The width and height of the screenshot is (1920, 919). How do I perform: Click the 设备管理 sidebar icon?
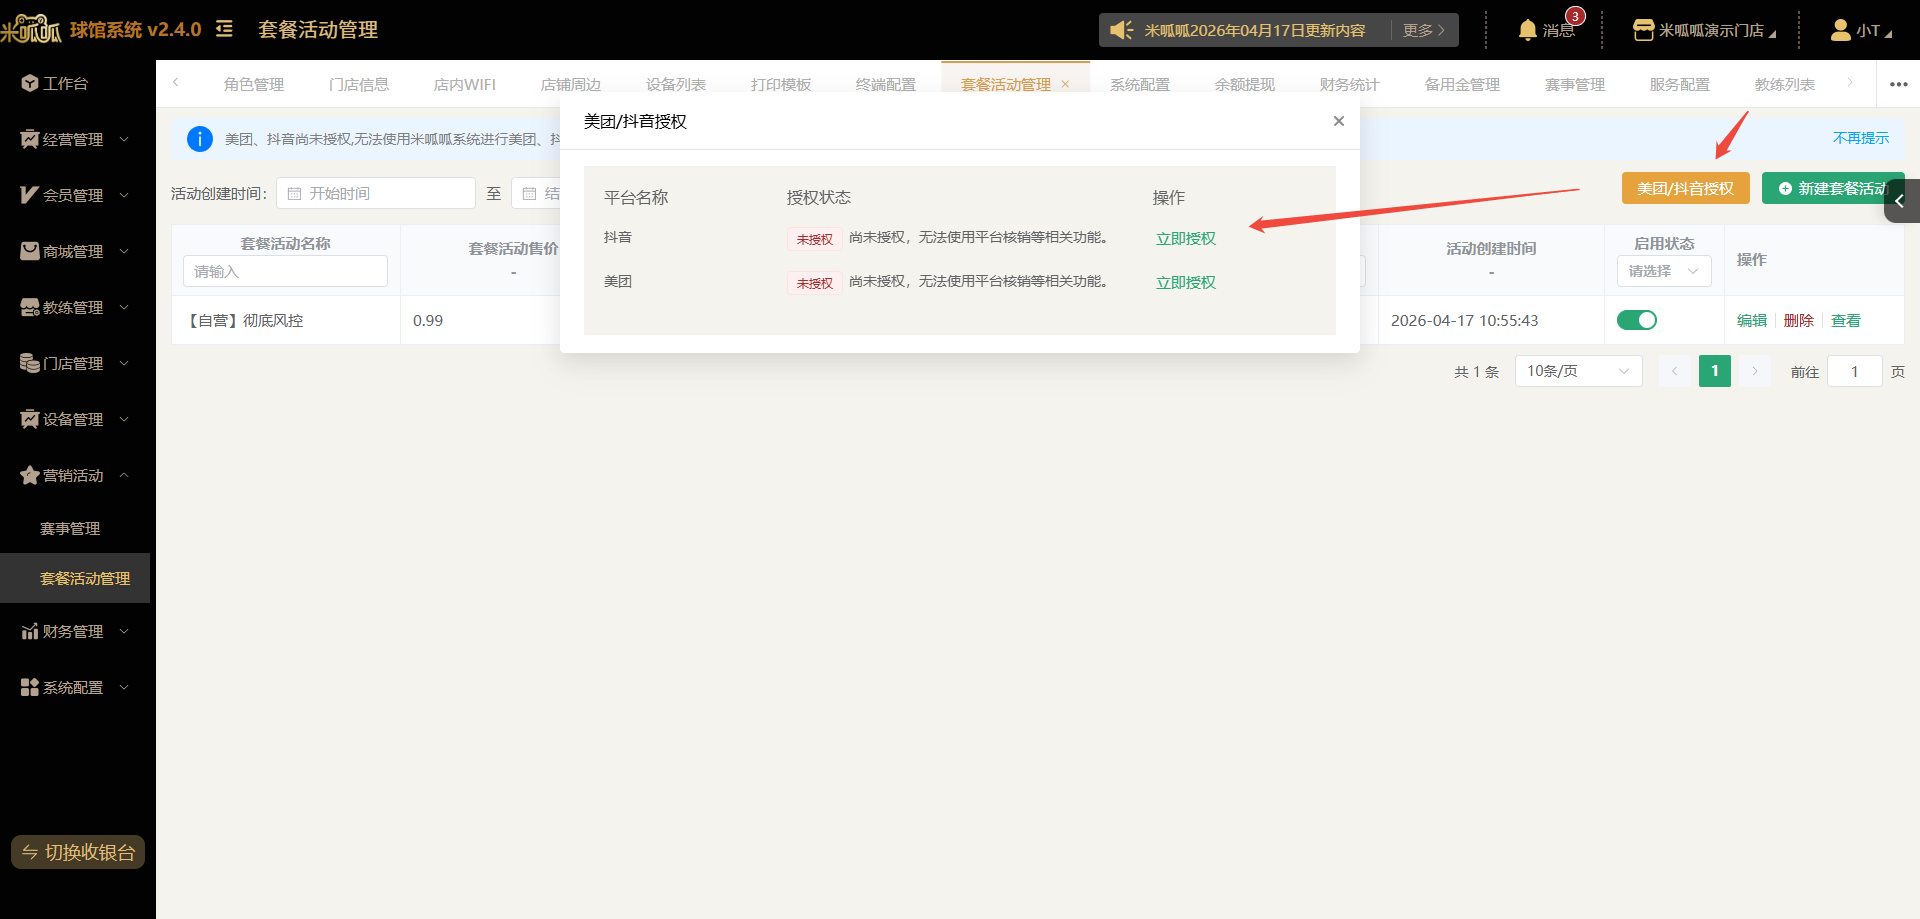30,419
